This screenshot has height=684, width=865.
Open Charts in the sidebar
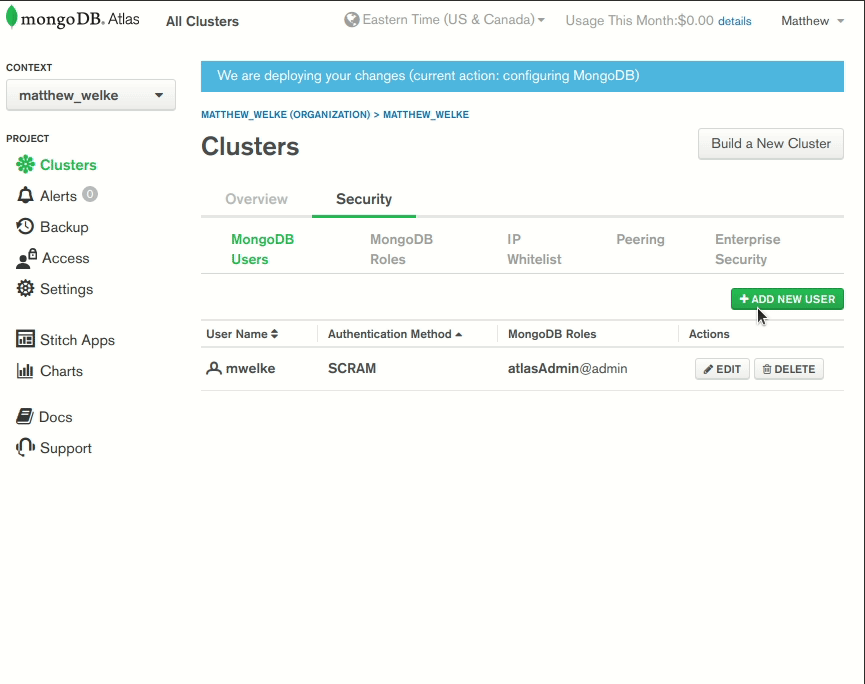(x=61, y=371)
